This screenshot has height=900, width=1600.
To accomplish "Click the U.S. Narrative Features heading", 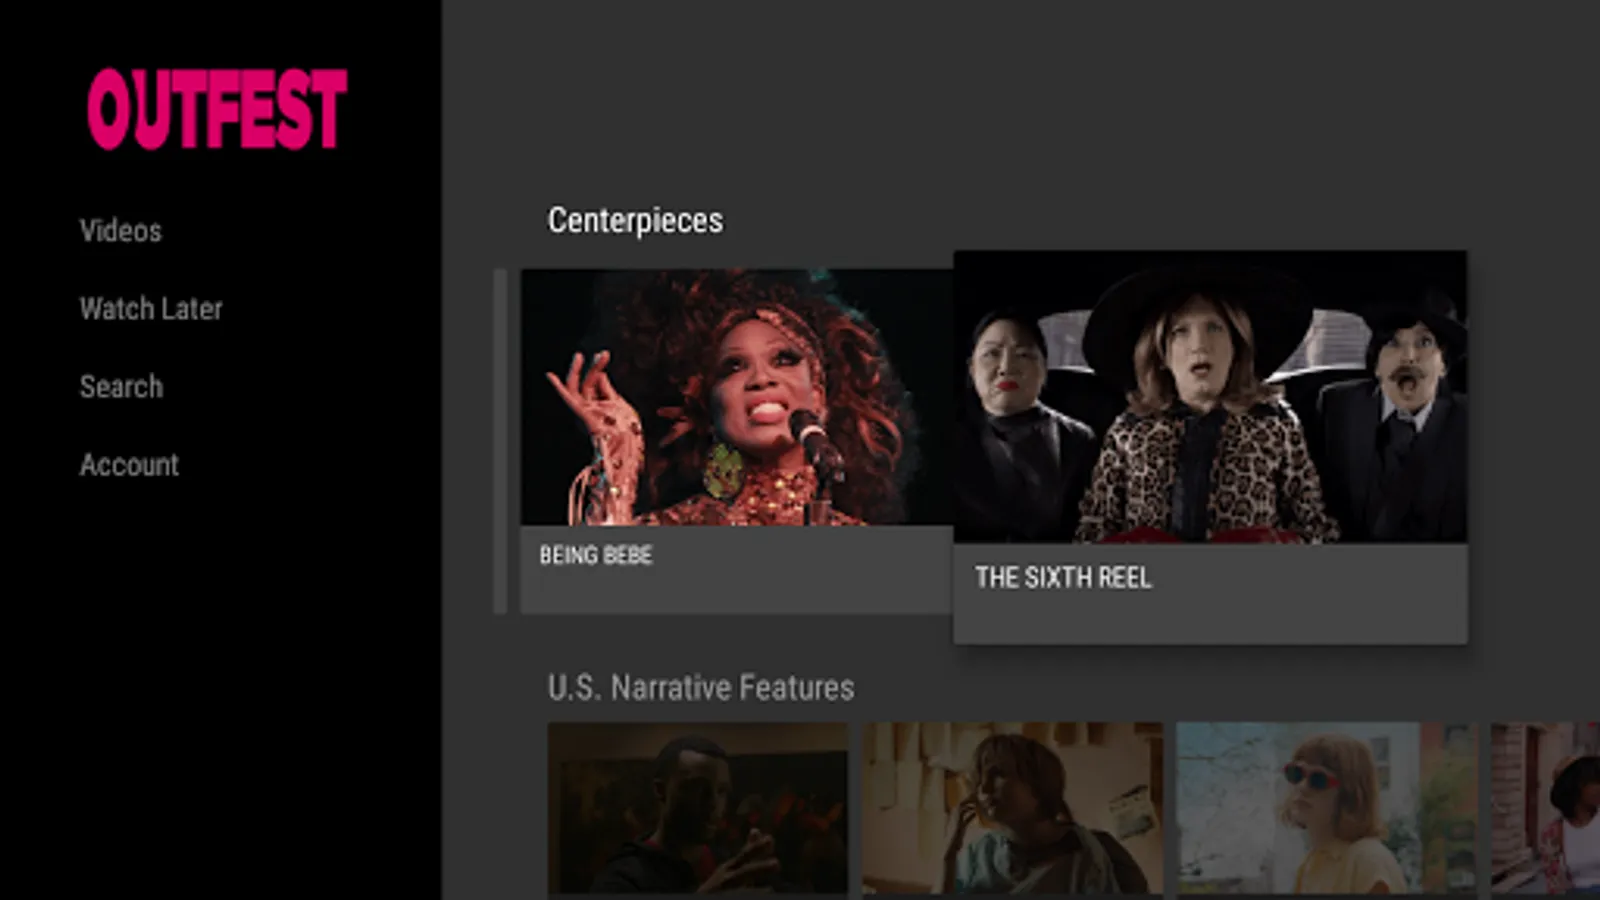I will pyautogui.click(x=701, y=688).
